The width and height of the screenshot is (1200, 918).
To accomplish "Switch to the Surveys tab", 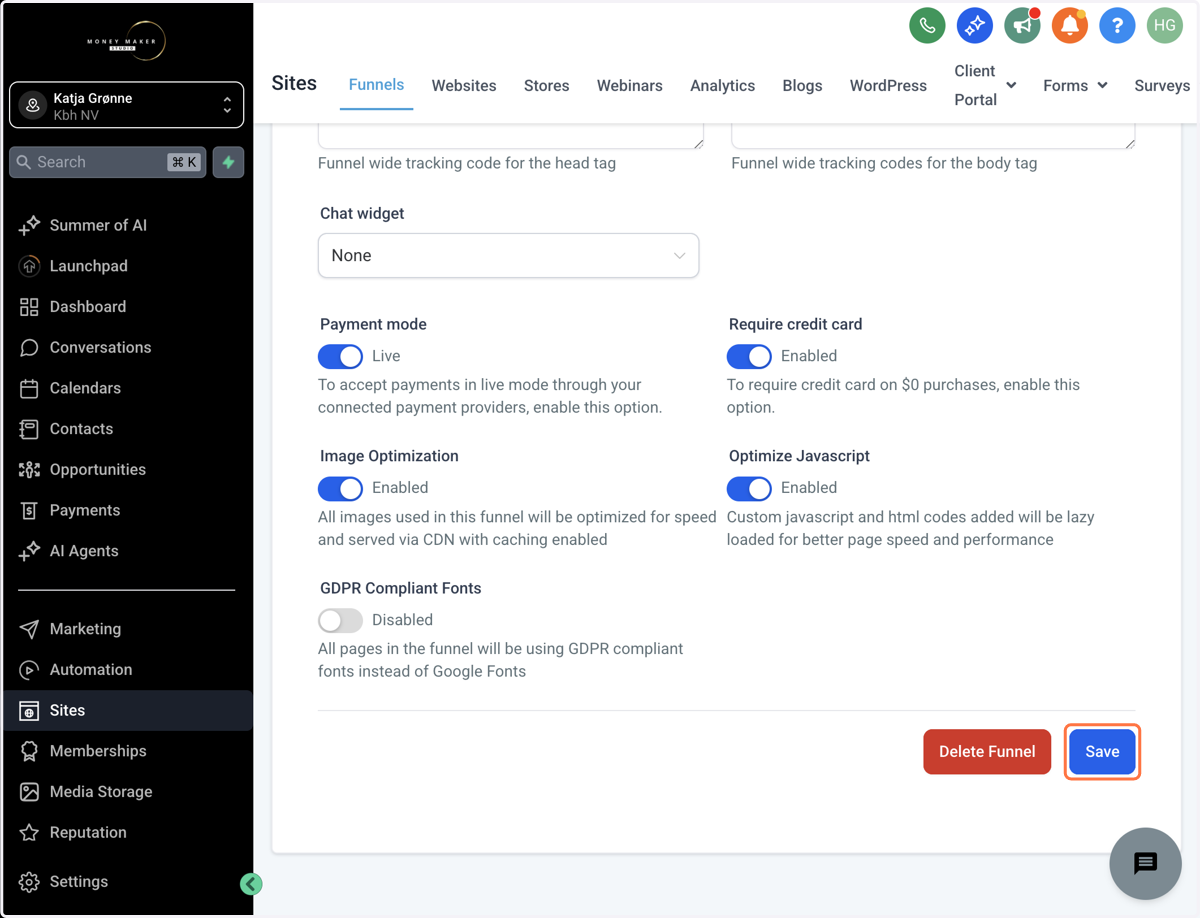I will coord(1162,86).
